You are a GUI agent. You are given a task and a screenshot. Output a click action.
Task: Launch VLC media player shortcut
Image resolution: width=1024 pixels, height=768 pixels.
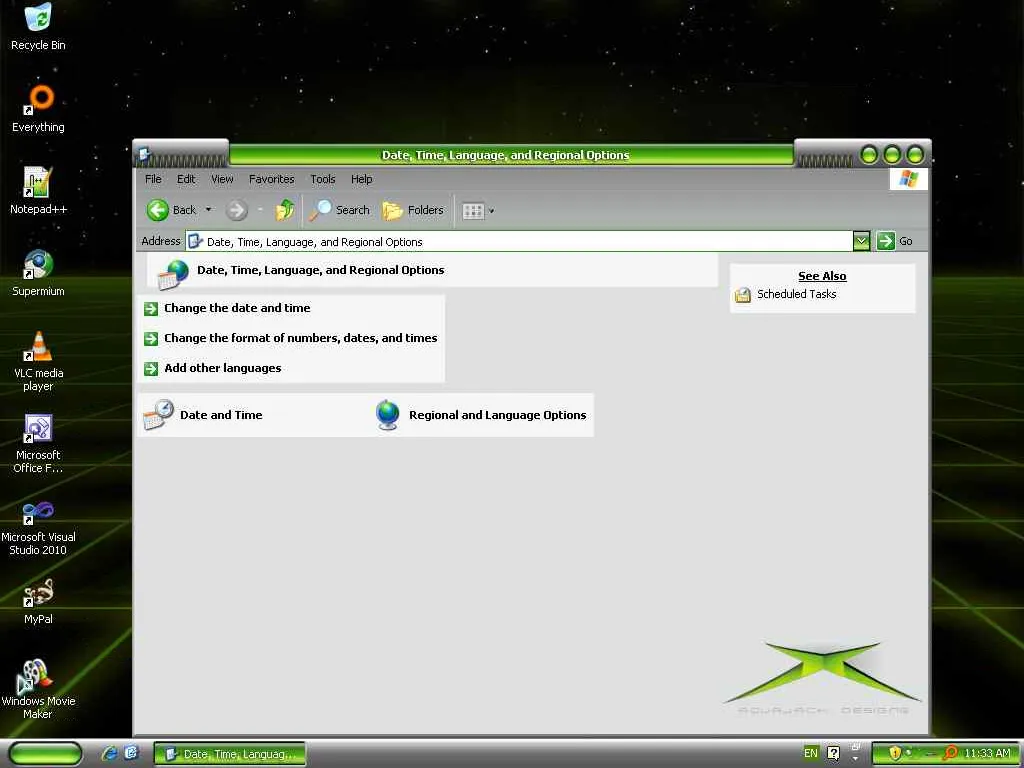pyautogui.click(x=38, y=361)
